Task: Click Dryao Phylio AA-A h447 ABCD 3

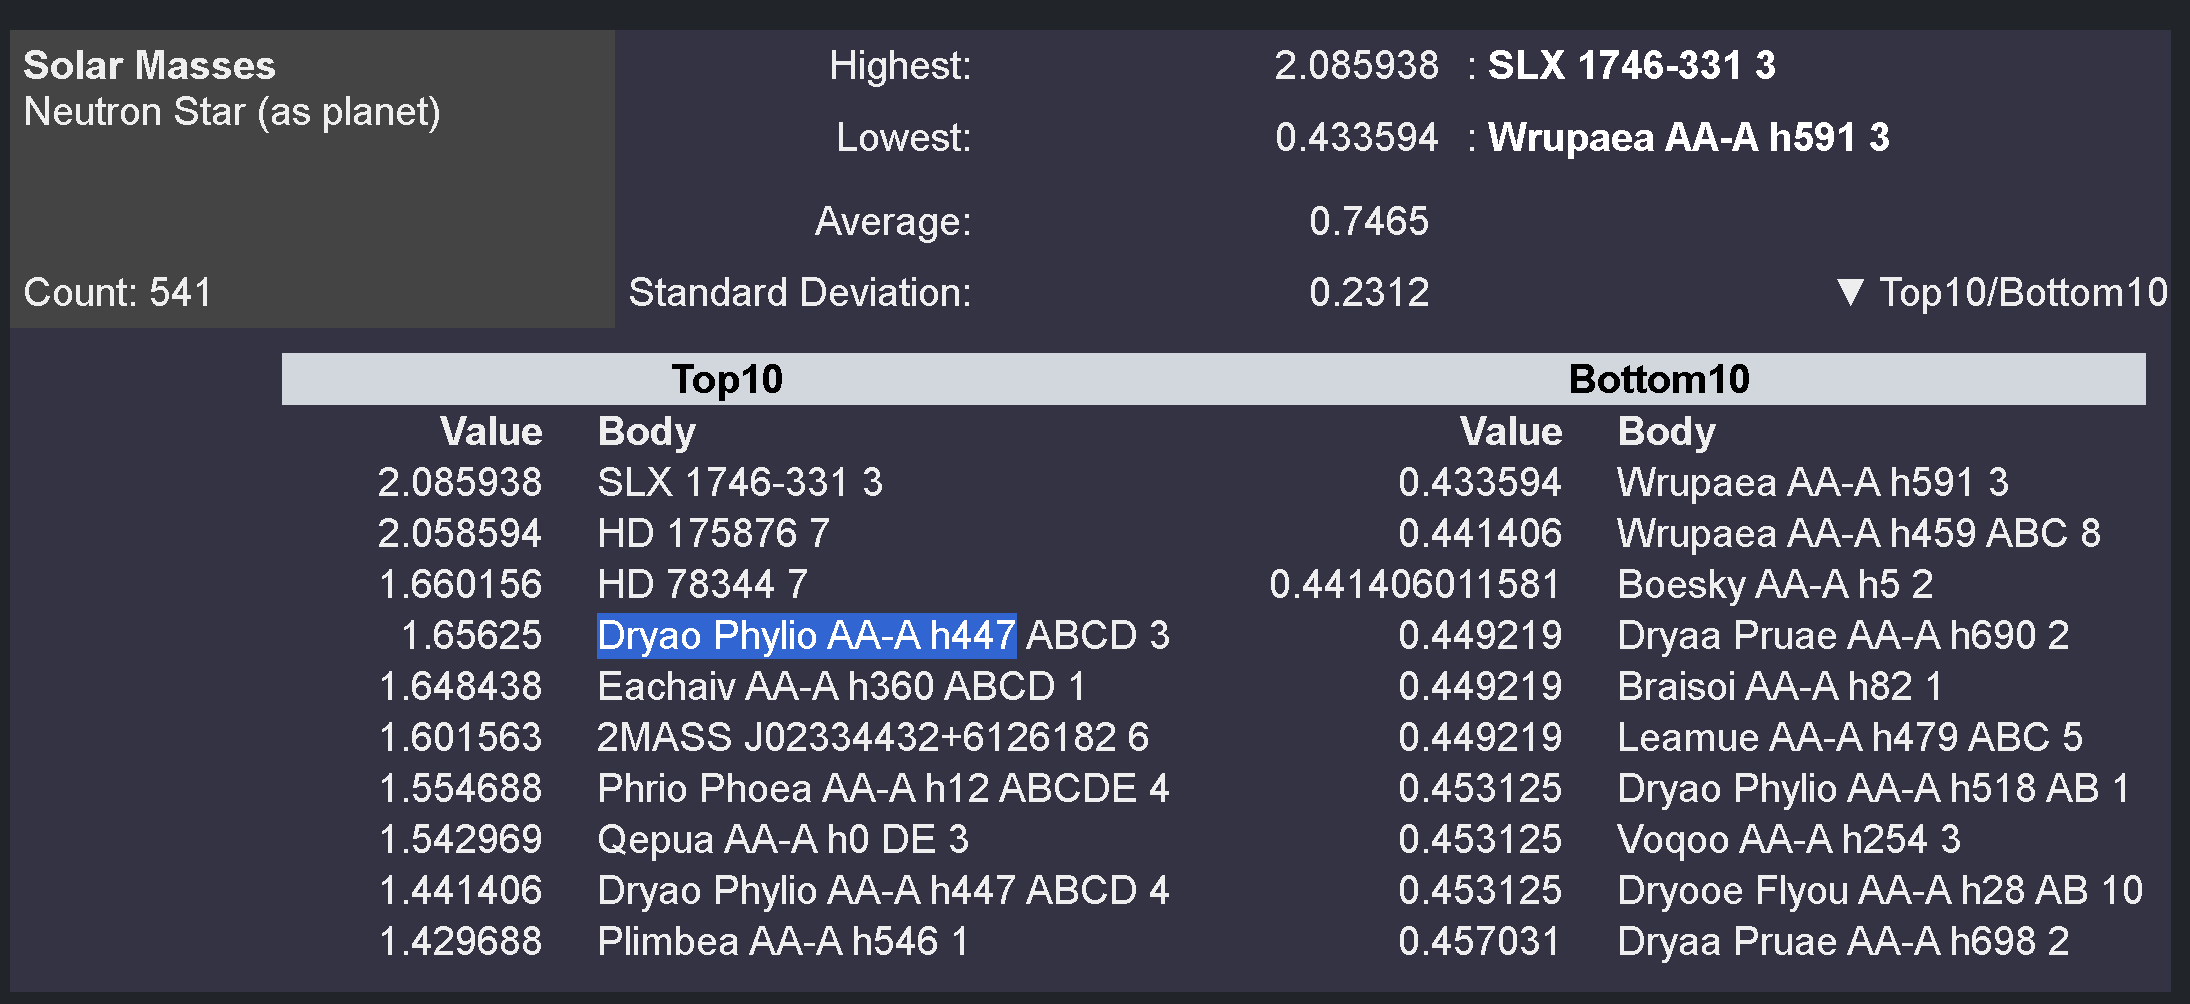Action: click(883, 635)
